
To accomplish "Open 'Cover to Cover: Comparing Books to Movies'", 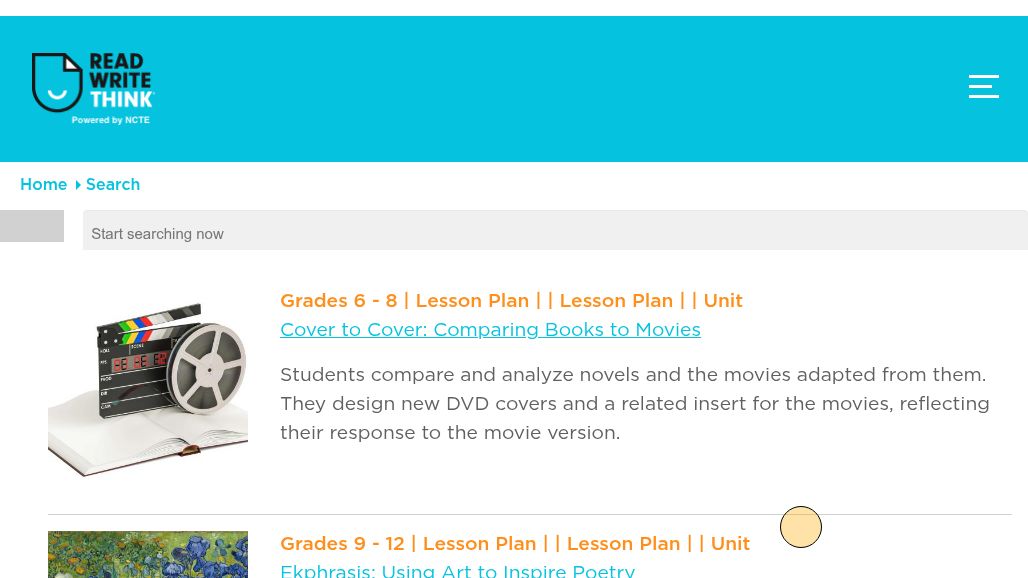I will click(x=490, y=330).
